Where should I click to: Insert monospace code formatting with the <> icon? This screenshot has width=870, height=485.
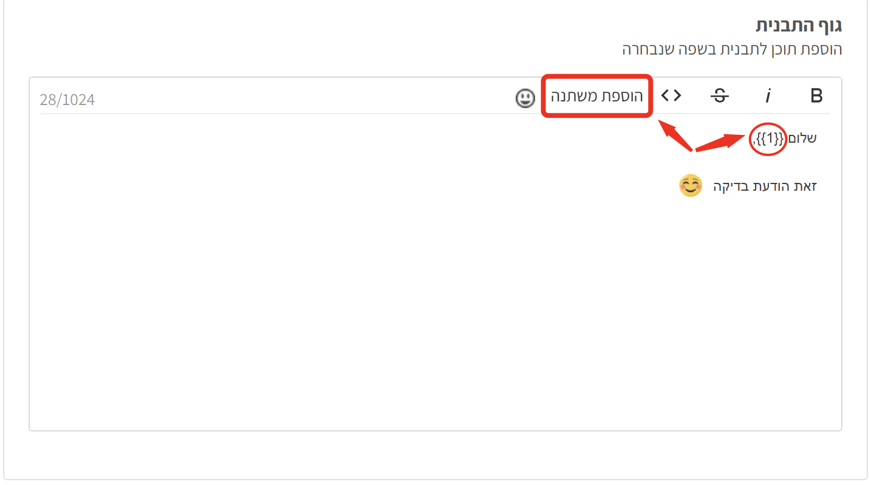671,96
